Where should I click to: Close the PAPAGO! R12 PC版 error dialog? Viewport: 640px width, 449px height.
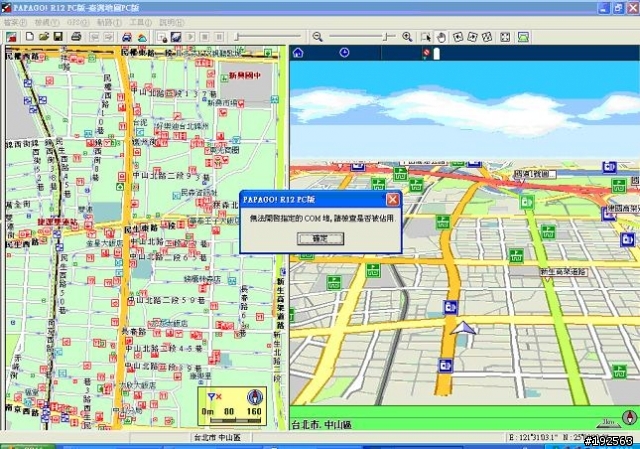point(393,199)
